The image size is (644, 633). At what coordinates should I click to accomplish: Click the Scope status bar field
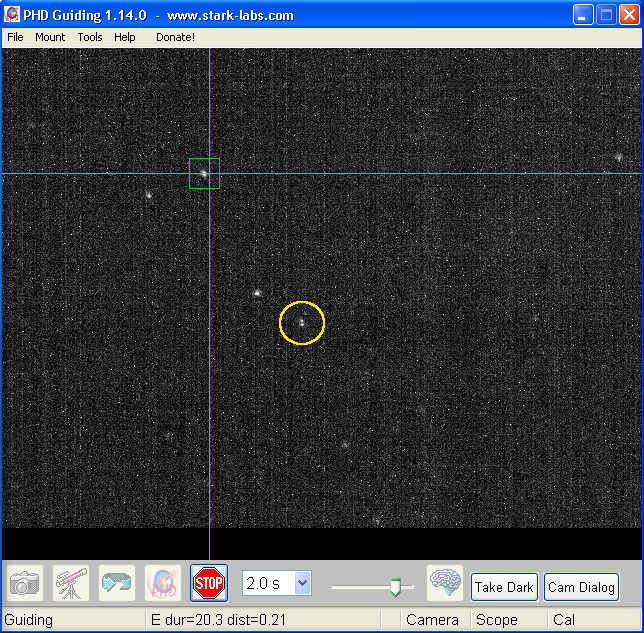coord(497,620)
